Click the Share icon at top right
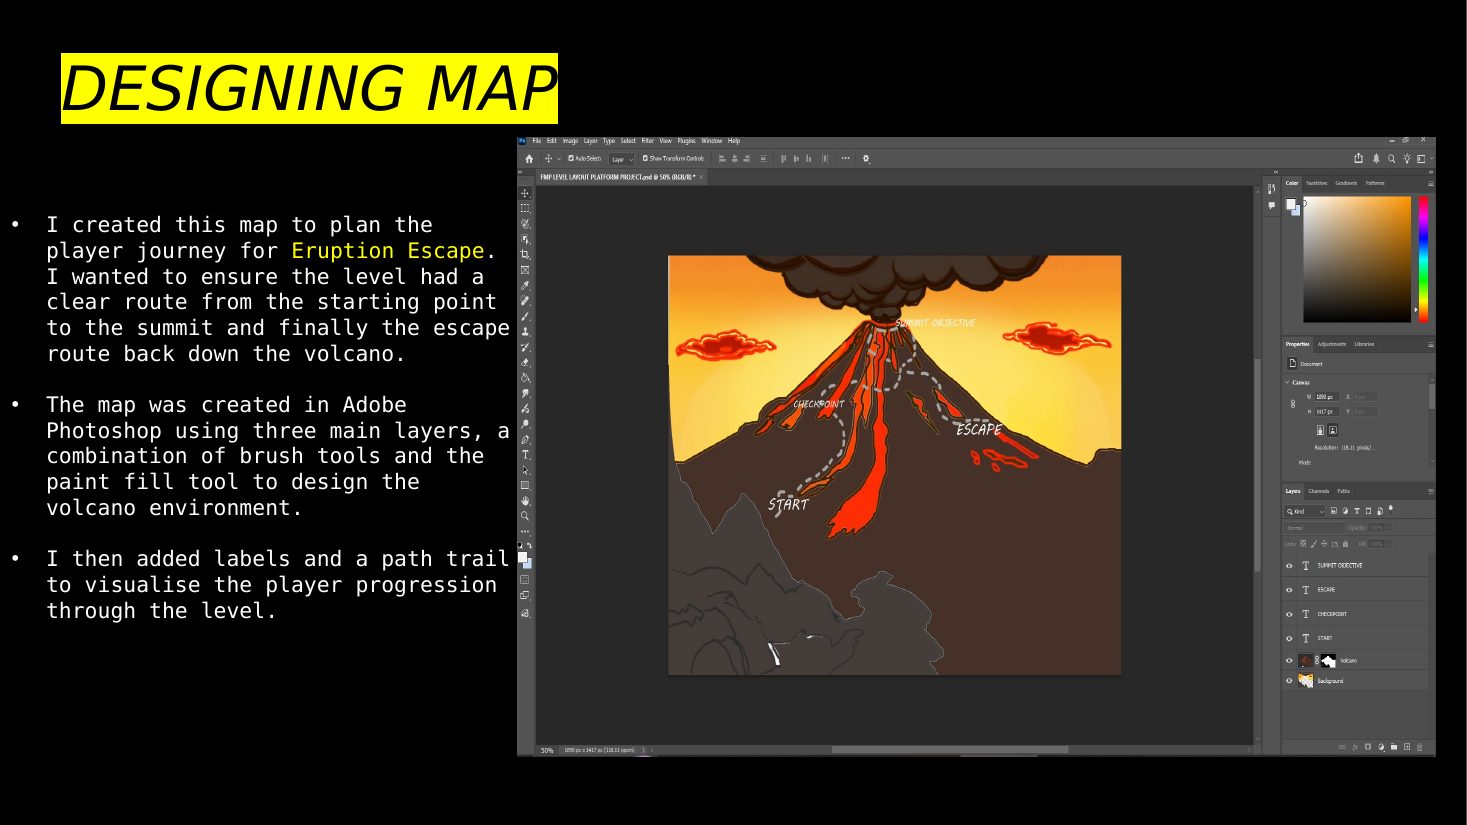The width and height of the screenshot is (1467, 825). (1358, 158)
